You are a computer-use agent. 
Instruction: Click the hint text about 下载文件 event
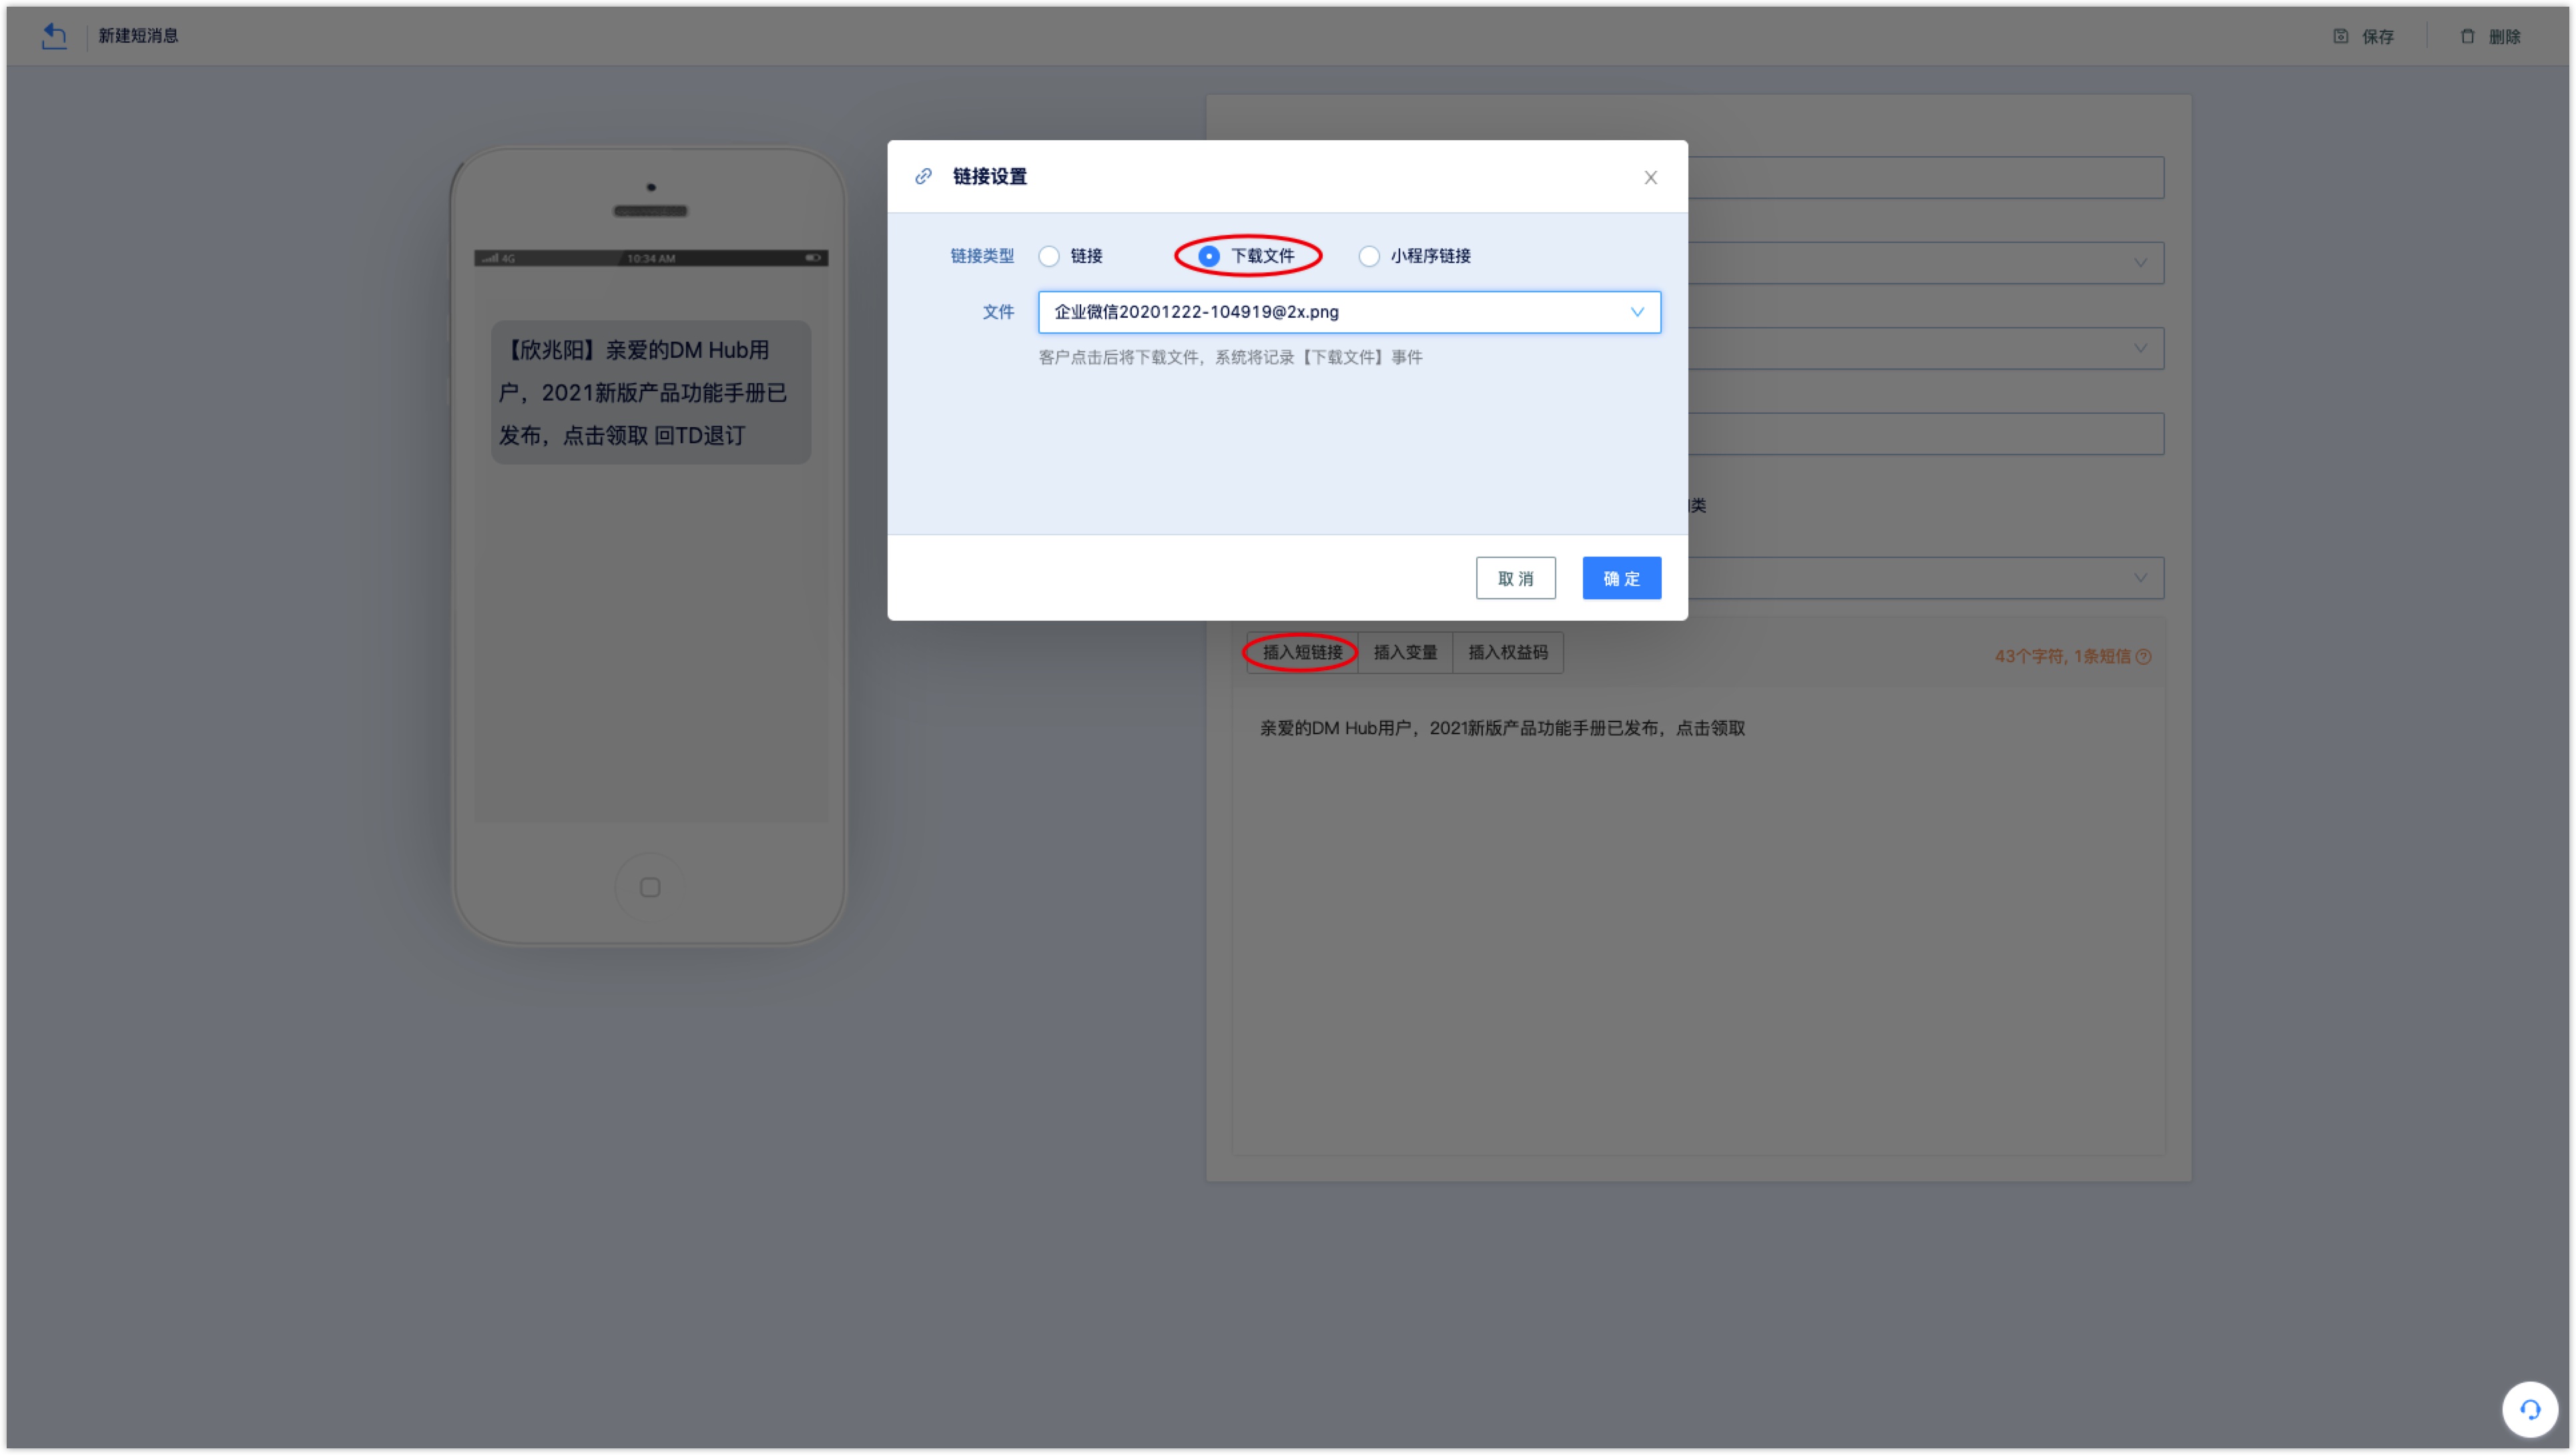(1230, 357)
